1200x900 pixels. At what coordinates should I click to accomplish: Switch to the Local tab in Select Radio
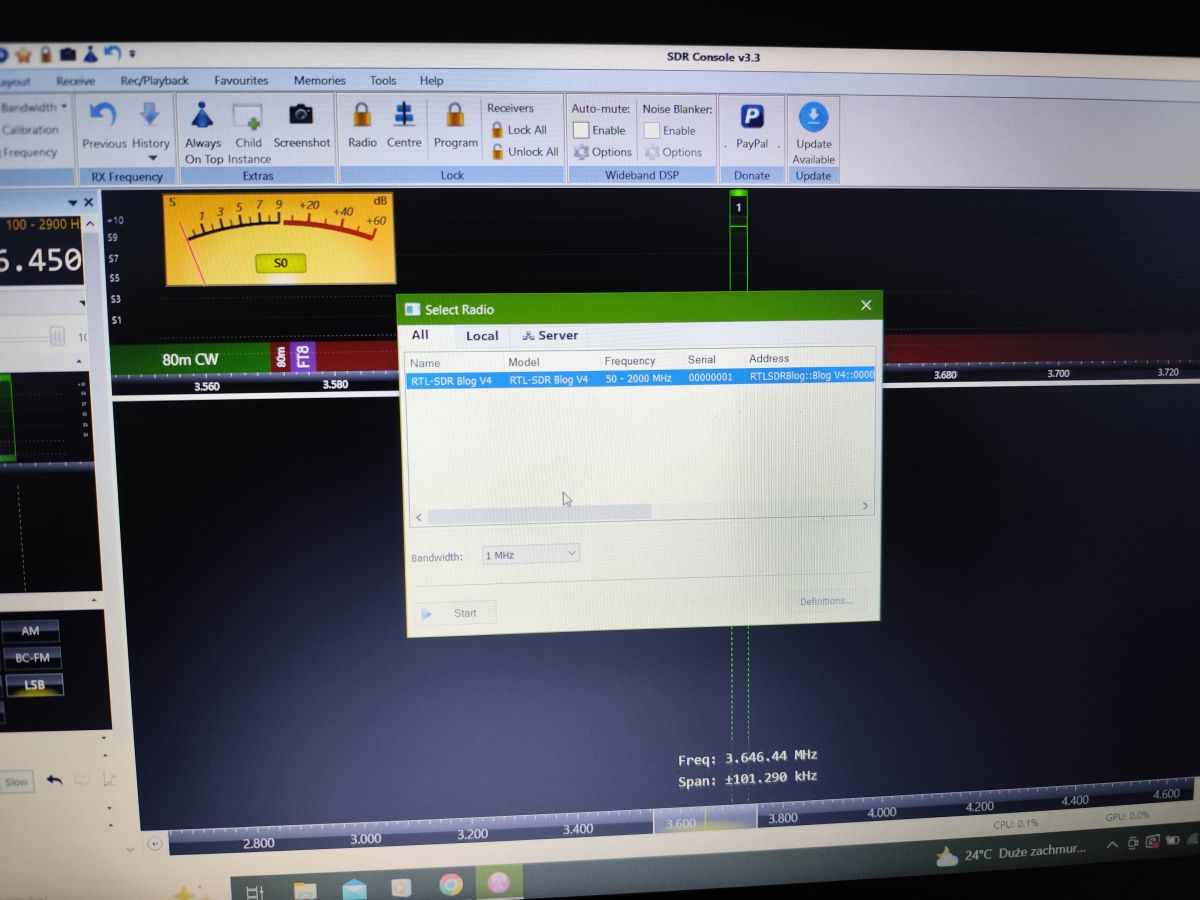click(482, 336)
